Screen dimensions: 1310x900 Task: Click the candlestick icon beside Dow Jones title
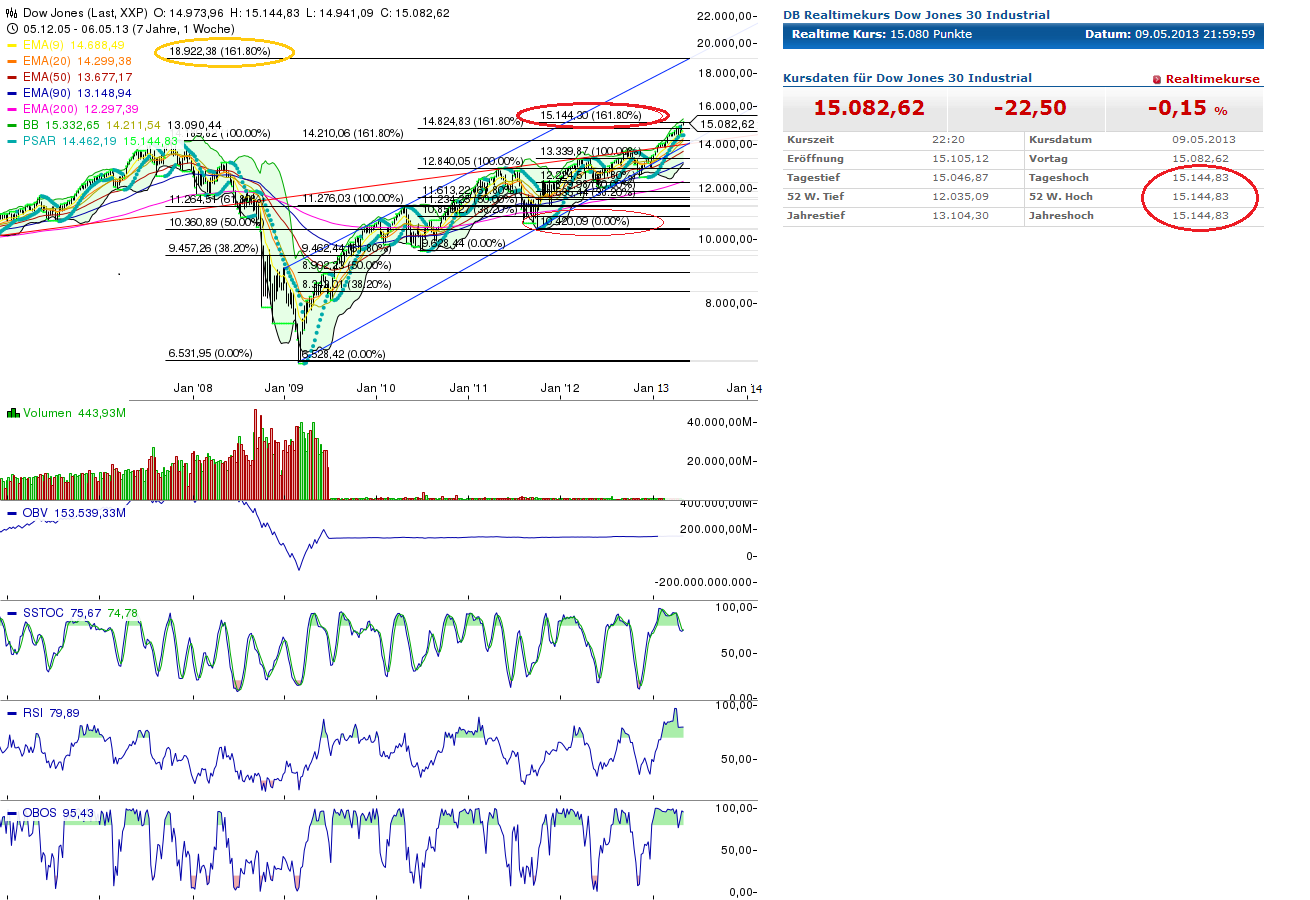tap(12, 13)
